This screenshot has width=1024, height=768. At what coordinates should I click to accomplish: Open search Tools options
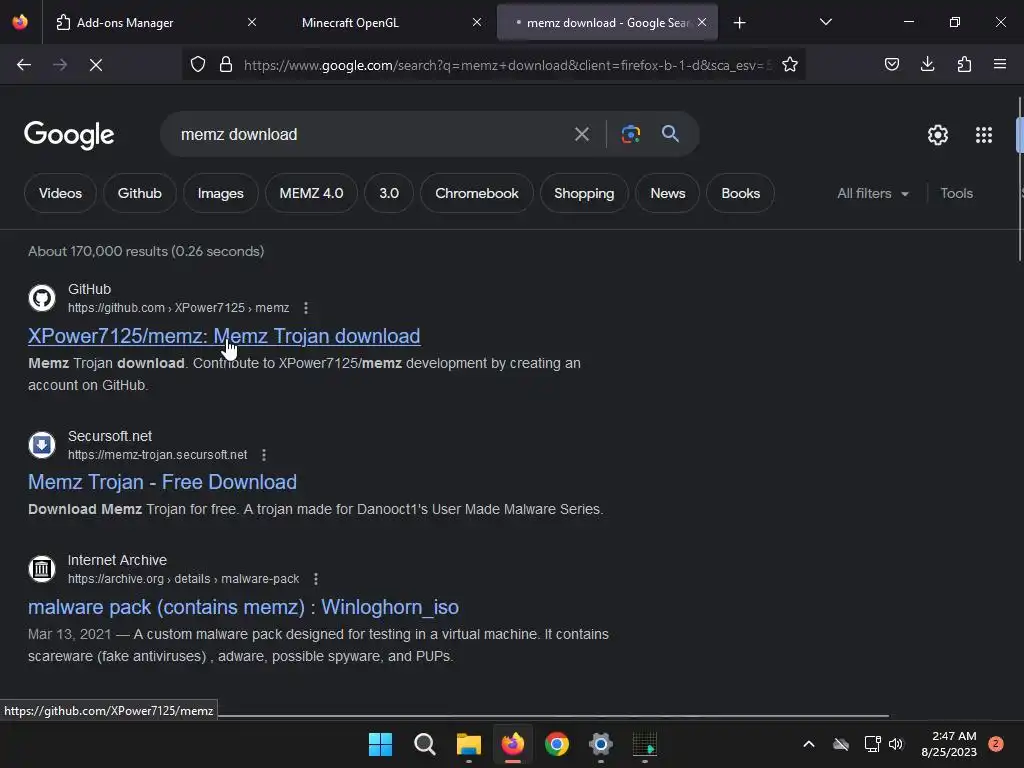[956, 193]
